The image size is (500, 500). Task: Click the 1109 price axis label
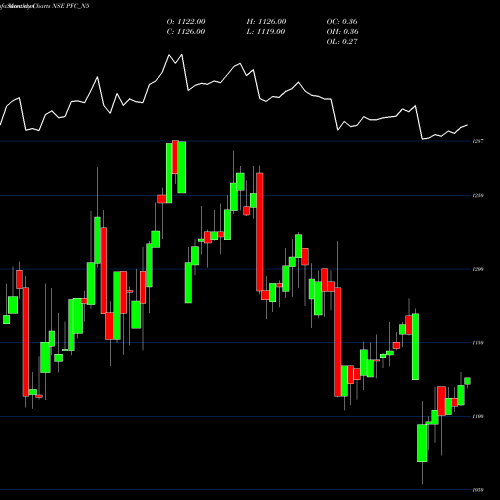click(x=478, y=416)
